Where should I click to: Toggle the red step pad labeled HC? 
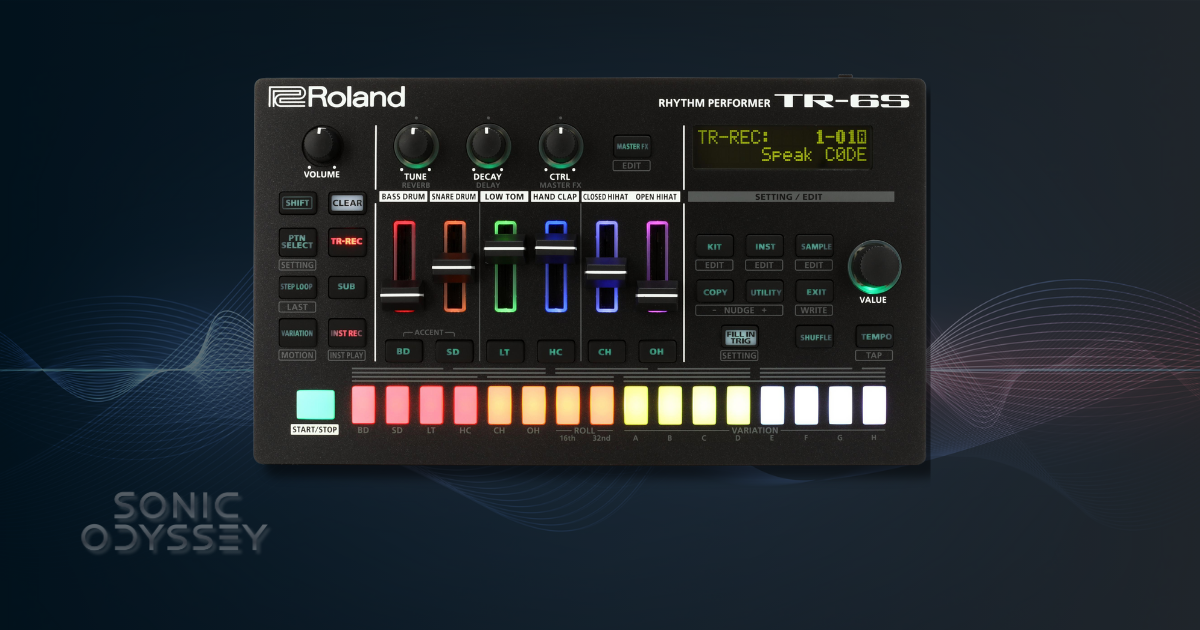[x=465, y=405]
